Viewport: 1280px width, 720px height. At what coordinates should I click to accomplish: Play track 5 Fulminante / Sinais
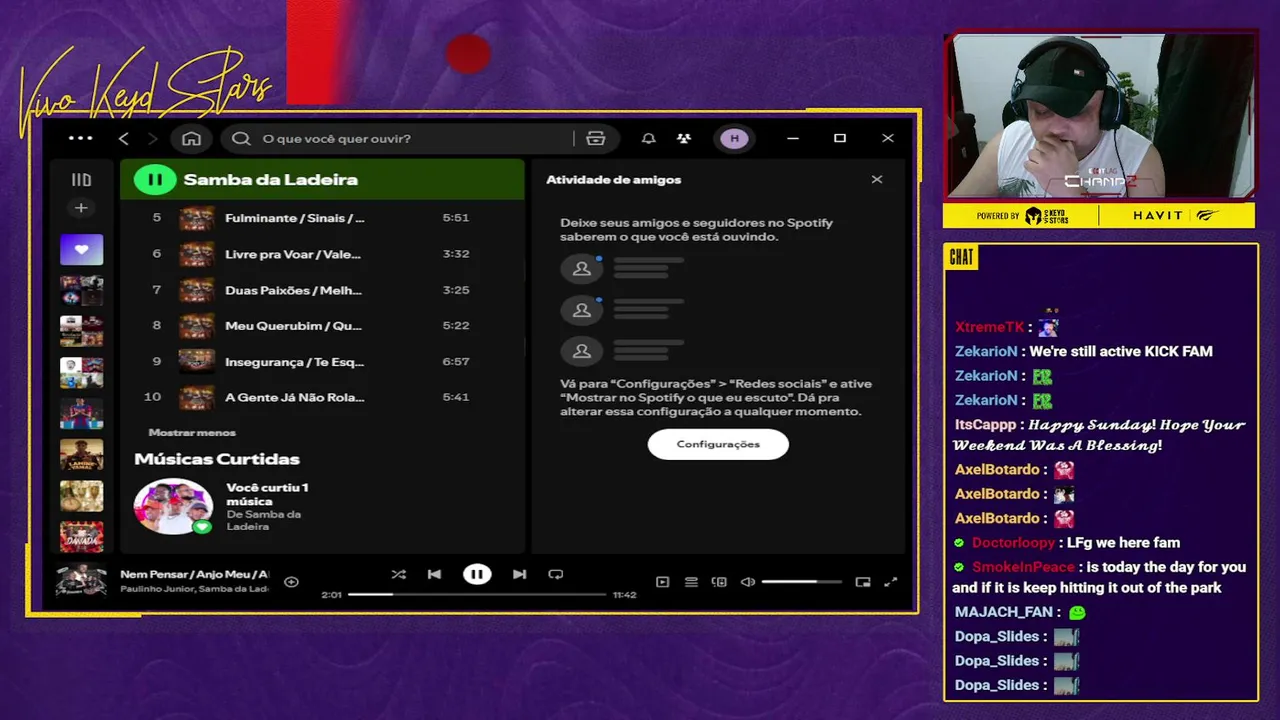[323, 218]
